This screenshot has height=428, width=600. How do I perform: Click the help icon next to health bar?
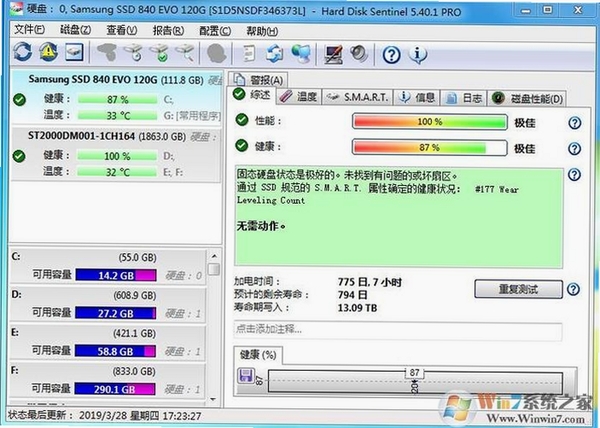point(574,148)
